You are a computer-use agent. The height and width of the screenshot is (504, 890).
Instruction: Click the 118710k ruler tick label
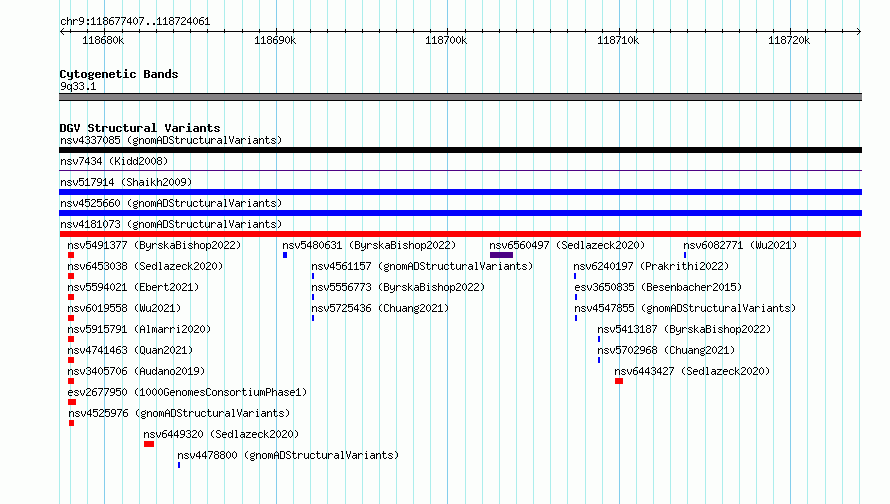pyautogui.click(x=618, y=40)
